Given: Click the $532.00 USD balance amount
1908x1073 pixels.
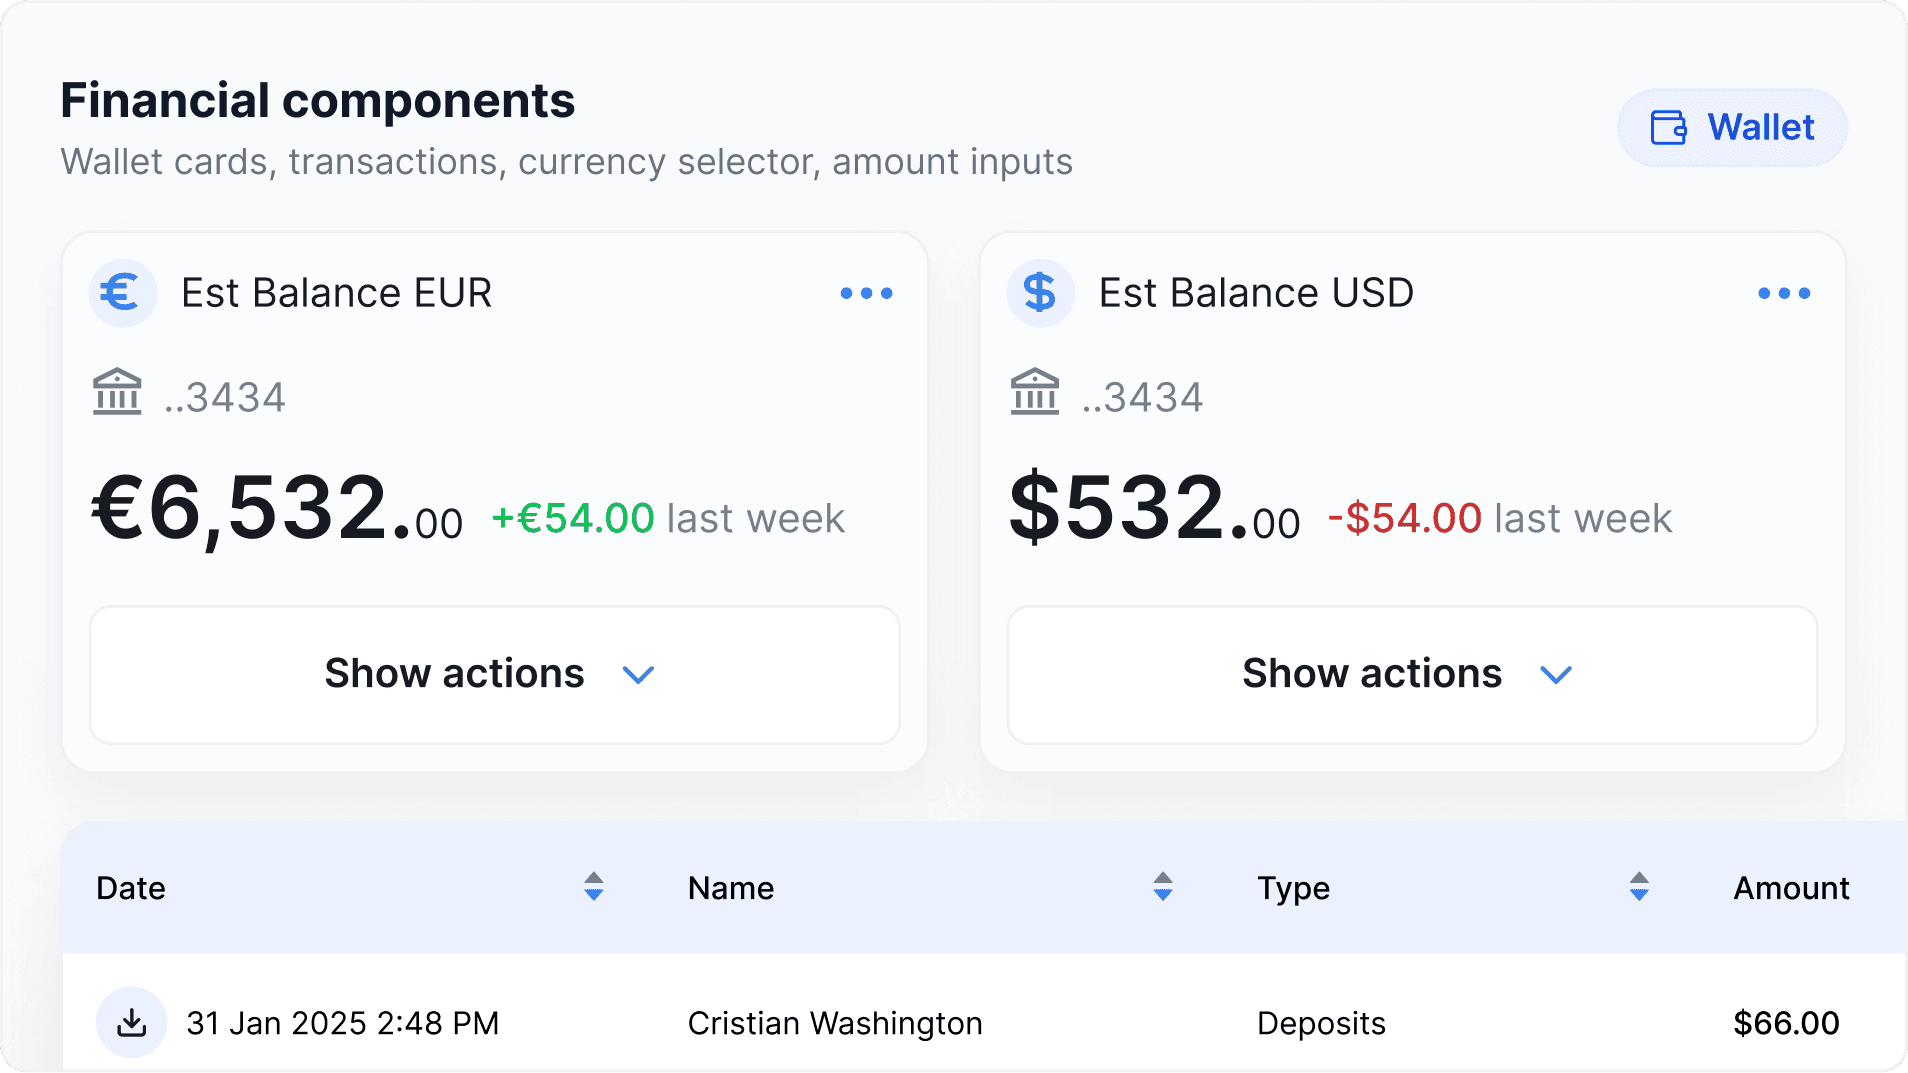Looking at the screenshot, I should click(1155, 508).
